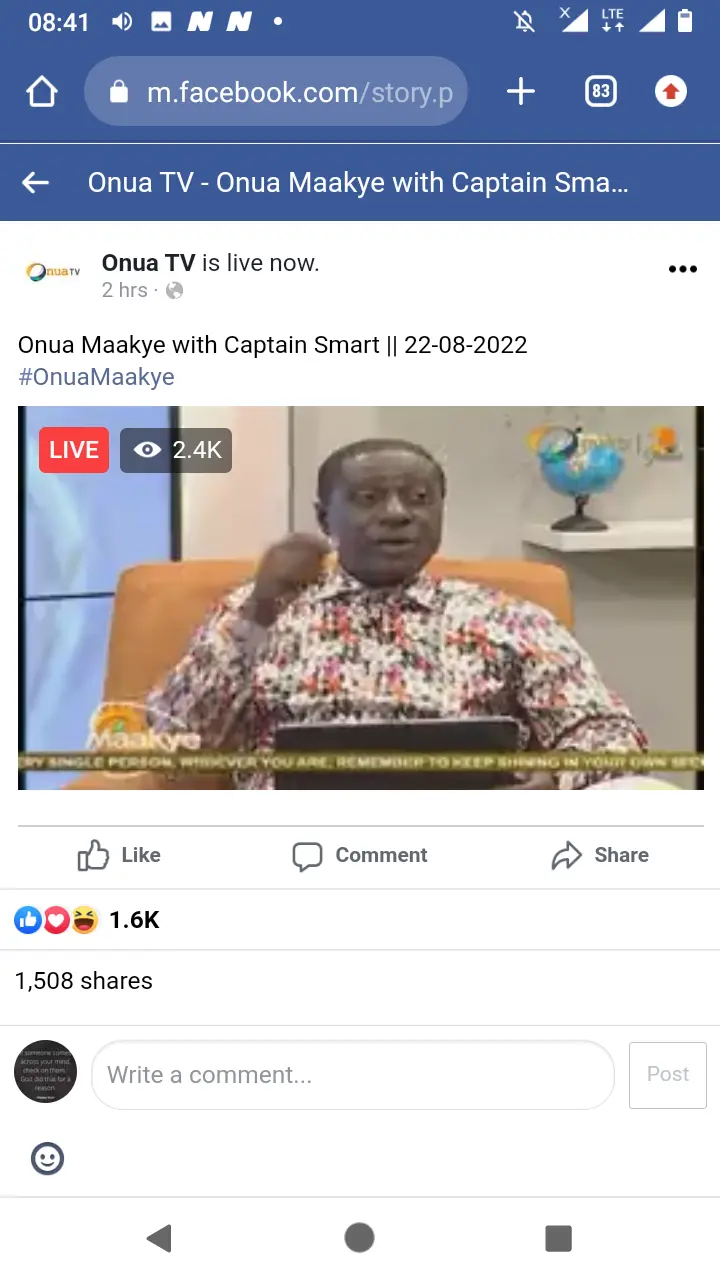Viewport: 720px width, 1280px height.
Task: Open the tab switcher showing 83
Action: pyautogui.click(x=600, y=92)
